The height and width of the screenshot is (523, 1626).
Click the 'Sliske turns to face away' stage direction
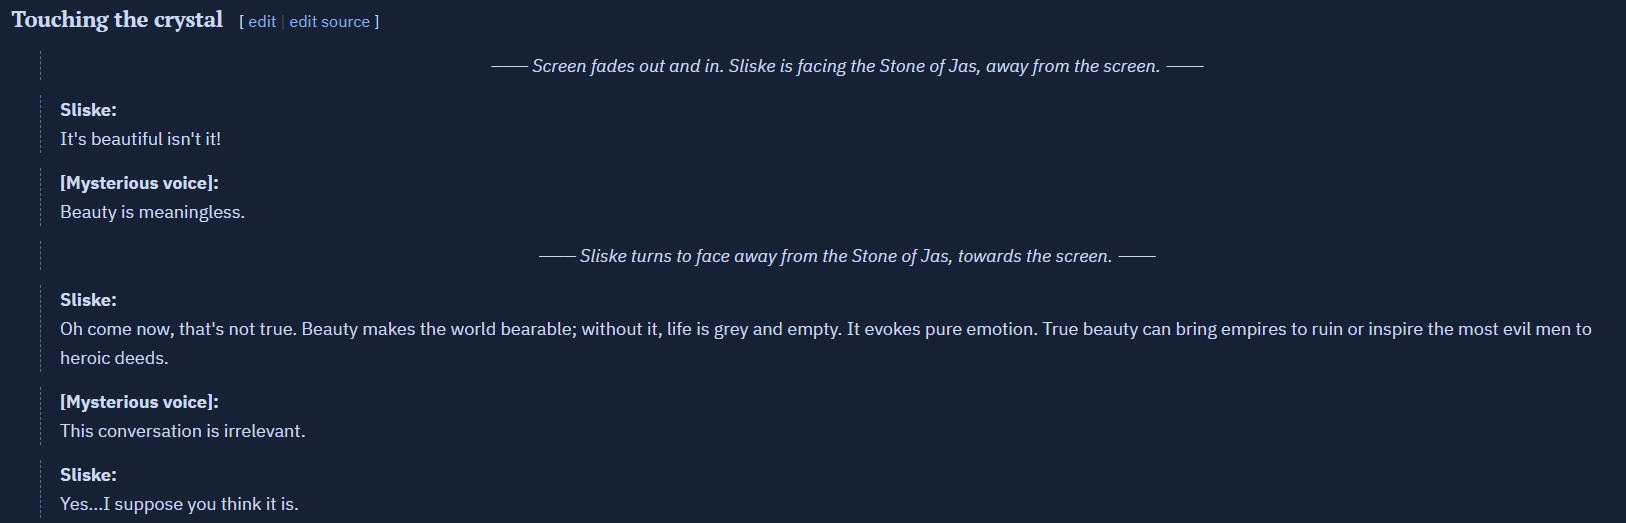846,256
